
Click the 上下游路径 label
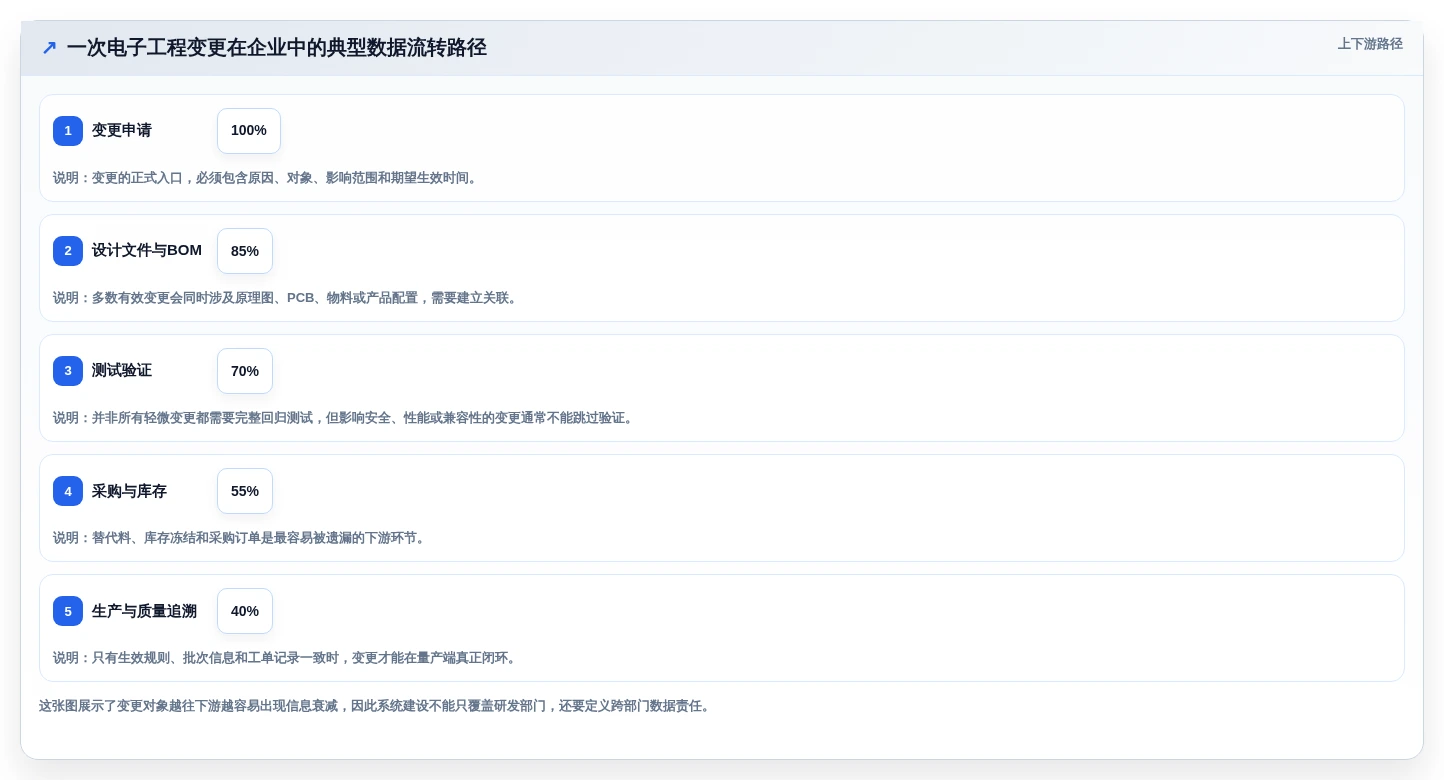pos(1370,44)
